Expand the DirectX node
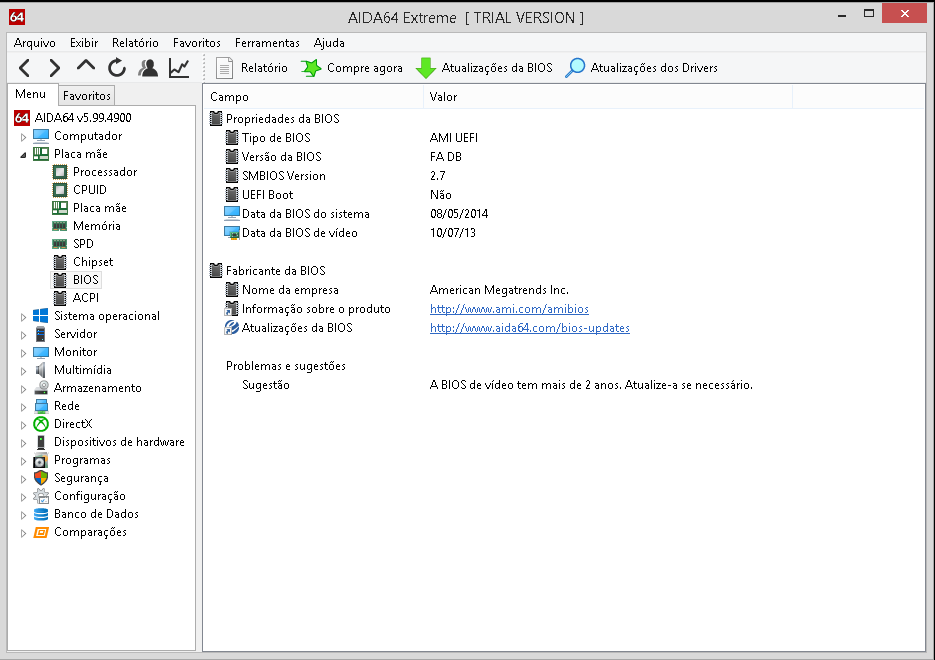 [x=23, y=424]
